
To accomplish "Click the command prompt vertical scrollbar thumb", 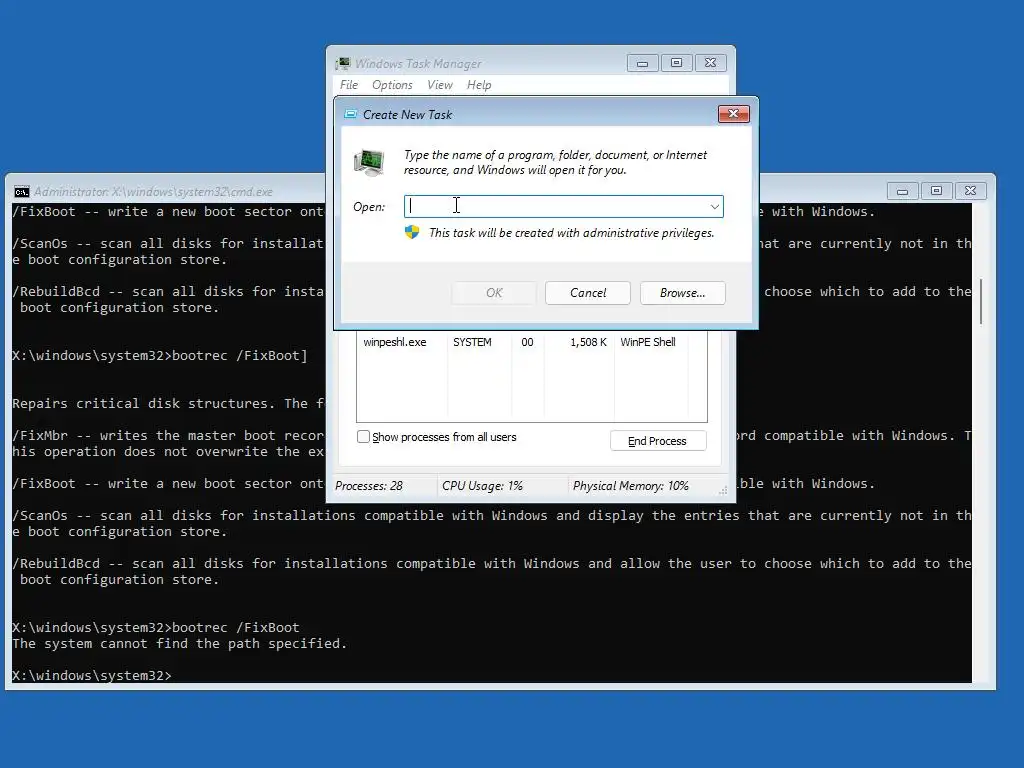I will coord(981,301).
